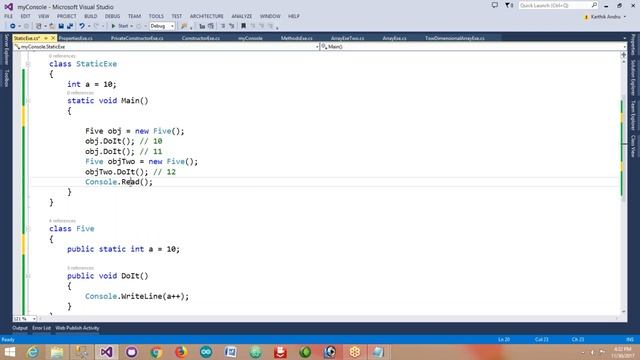Switch to the TwoDimensionalArrayExe.cs tab
The image size is (640, 360).
tap(455, 38)
